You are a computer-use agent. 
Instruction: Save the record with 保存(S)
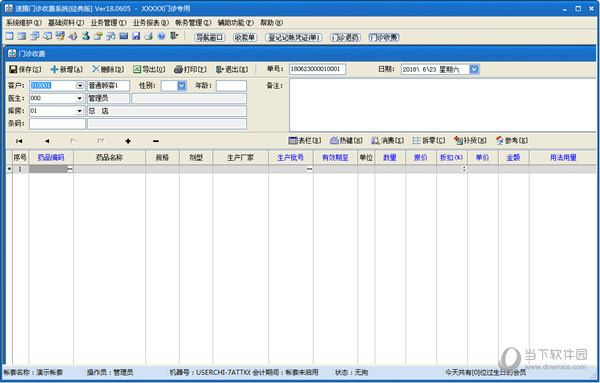coord(25,69)
